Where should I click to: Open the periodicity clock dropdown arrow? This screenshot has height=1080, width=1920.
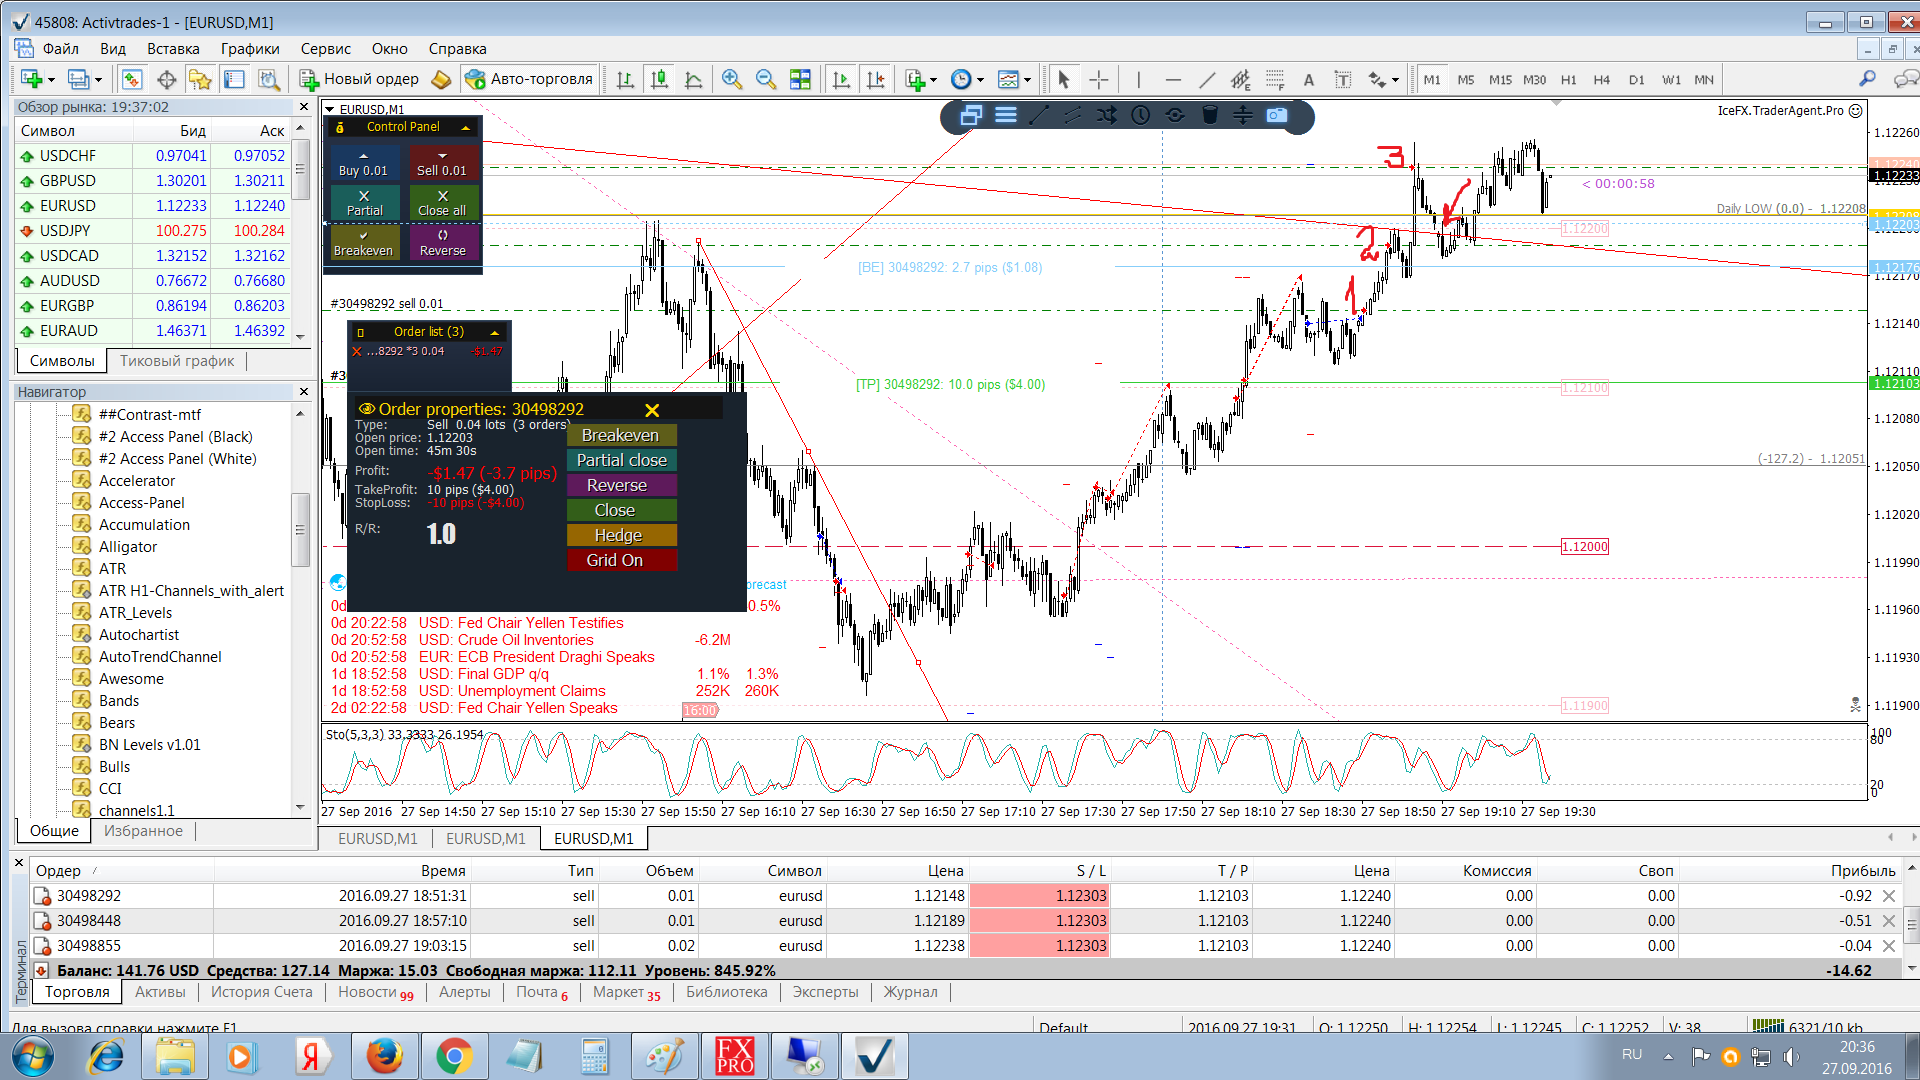click(981, 80)
